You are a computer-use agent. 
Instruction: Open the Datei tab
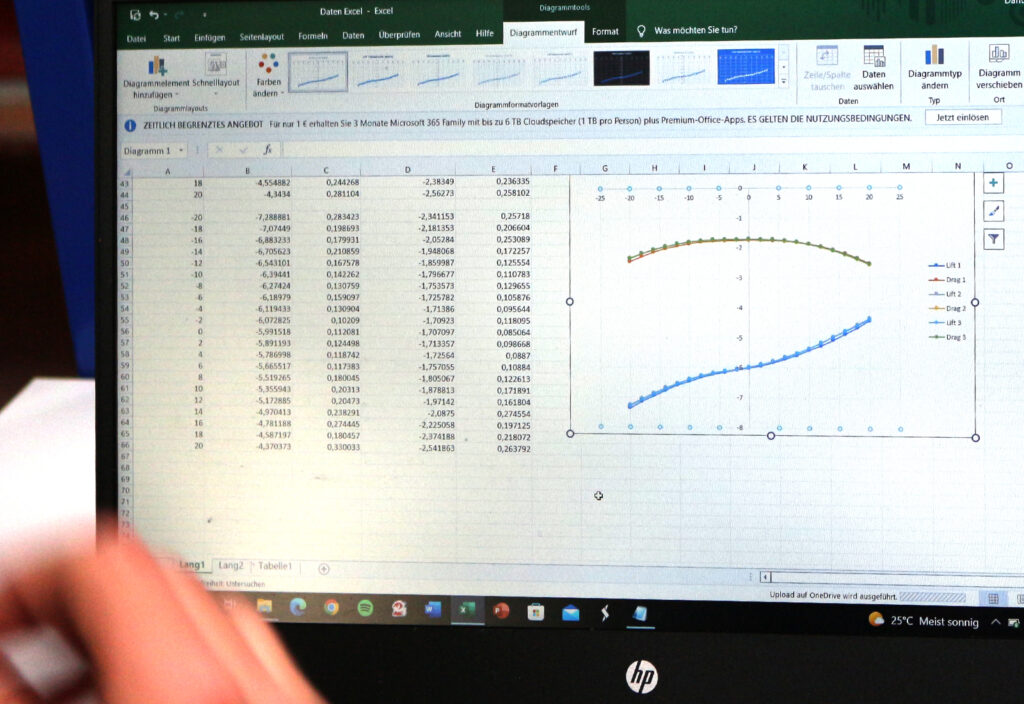pyautogui.click(x=136, y=39)
